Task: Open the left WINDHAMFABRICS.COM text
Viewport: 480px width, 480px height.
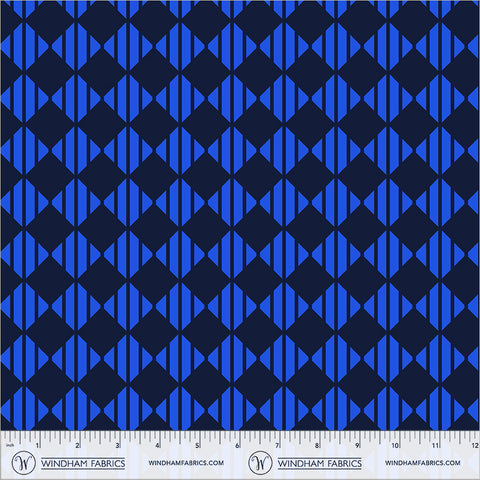Action: [186, 463]
